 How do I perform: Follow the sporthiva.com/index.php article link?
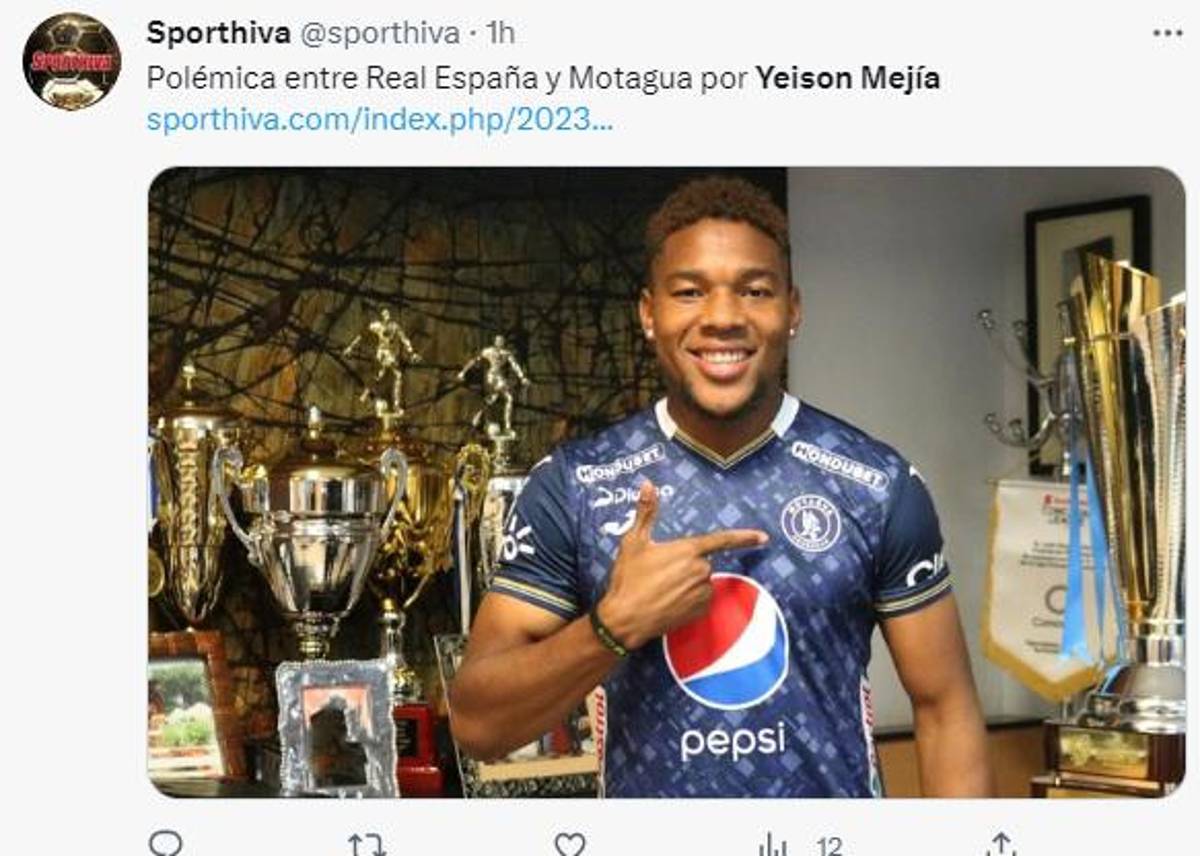(x=380, y=121)
